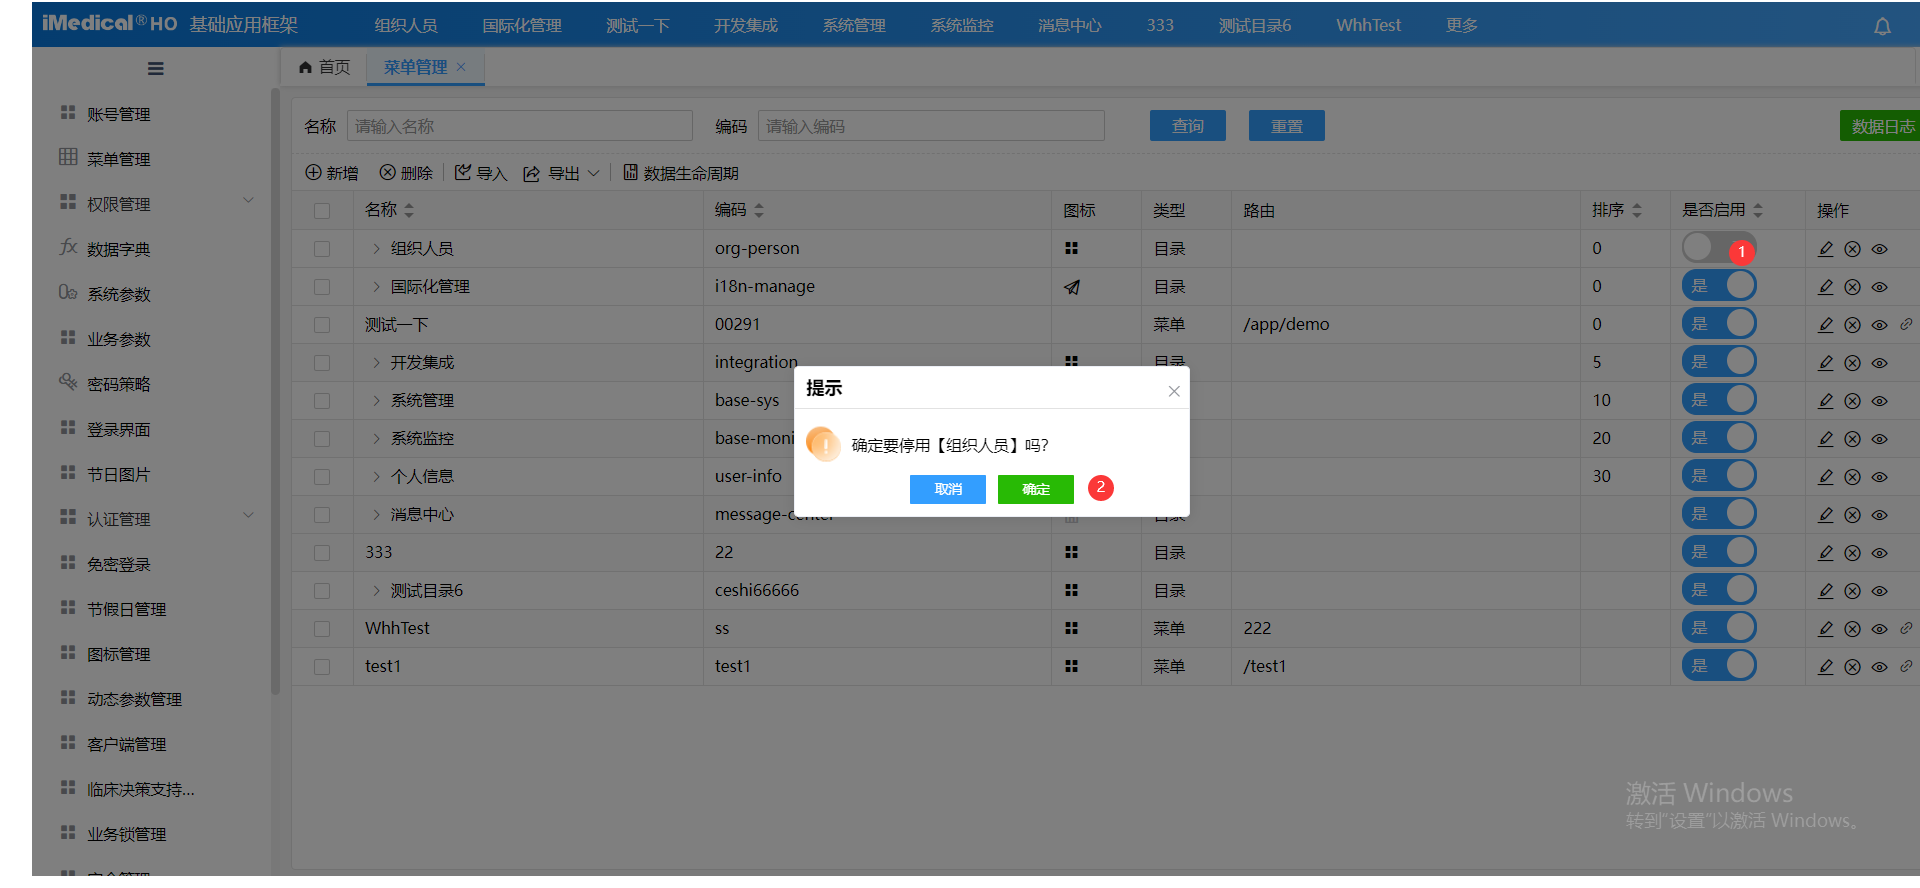1920x888 pixels.
Task: Collapse sidebar using hamburger menu icon
Action: pos(155,69)
